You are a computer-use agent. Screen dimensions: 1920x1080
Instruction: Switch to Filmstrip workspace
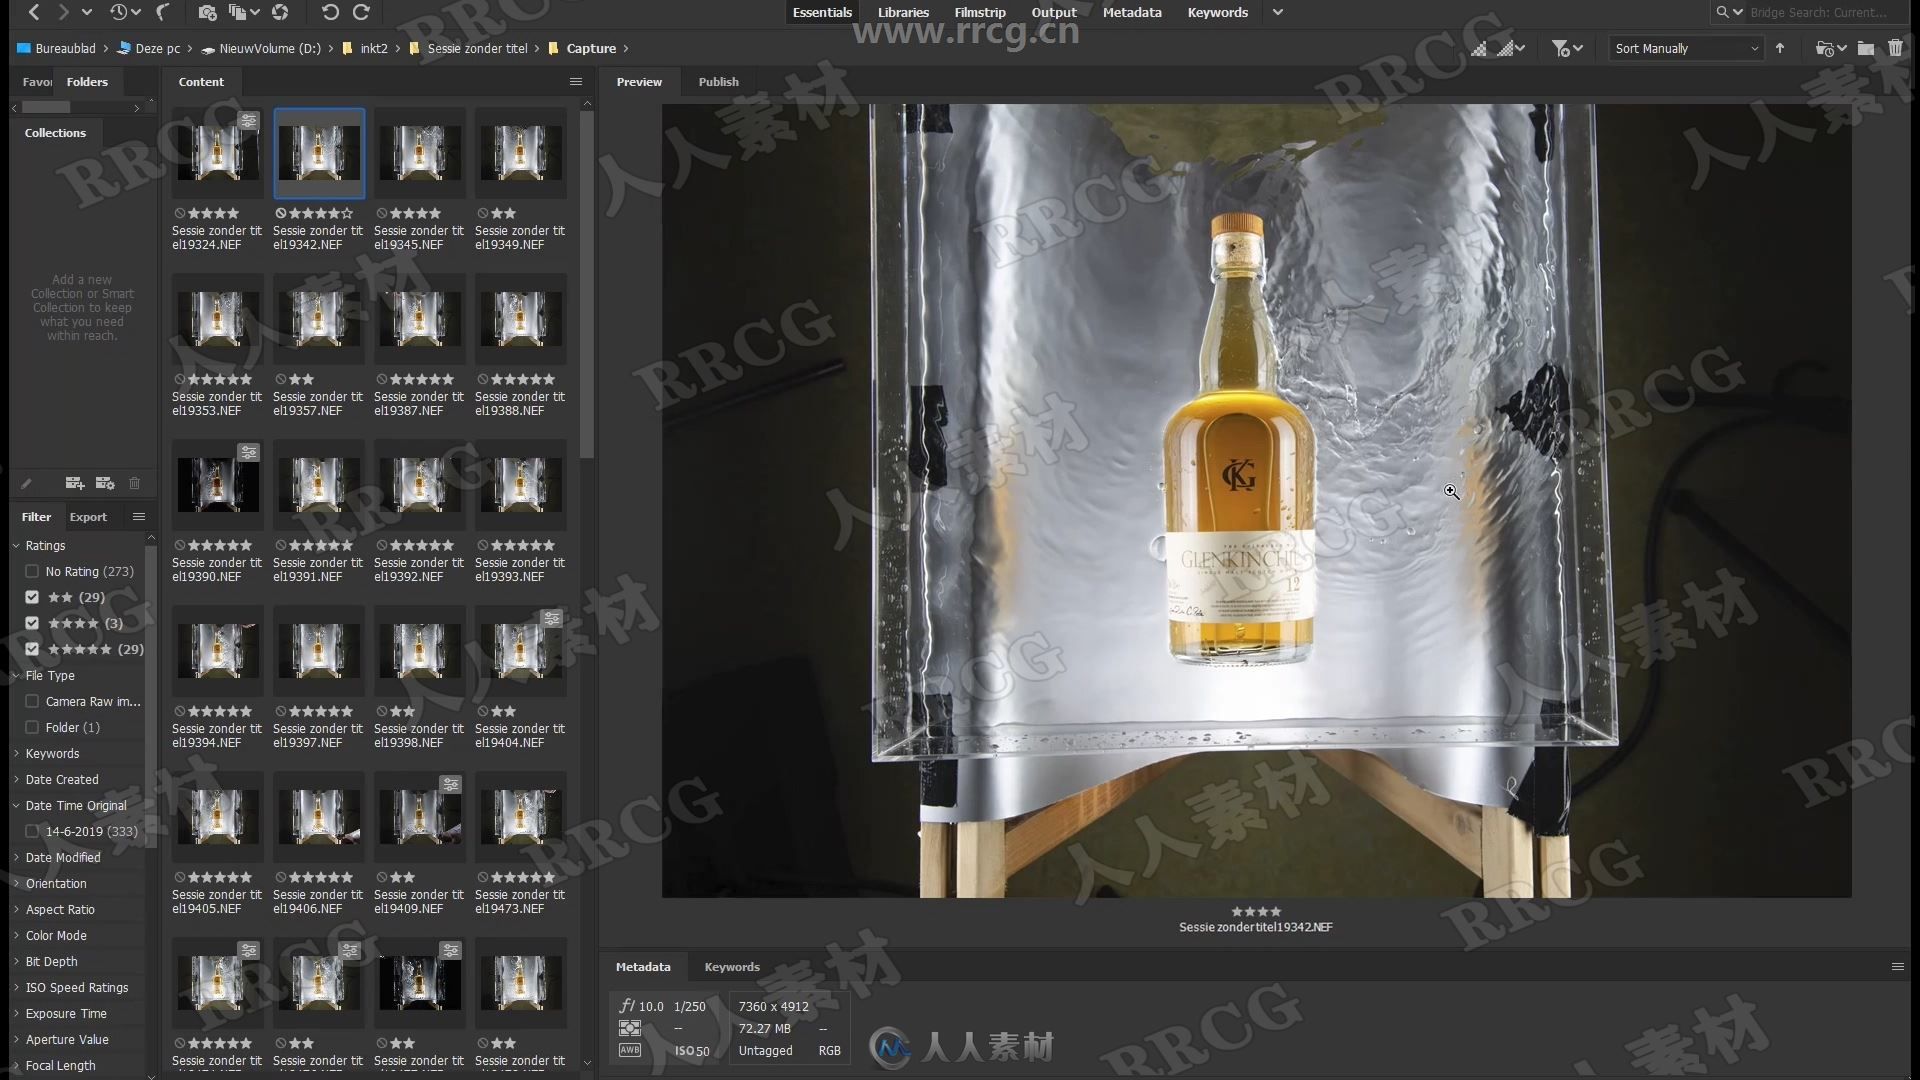pyautogui.click(x=980, y=12)
